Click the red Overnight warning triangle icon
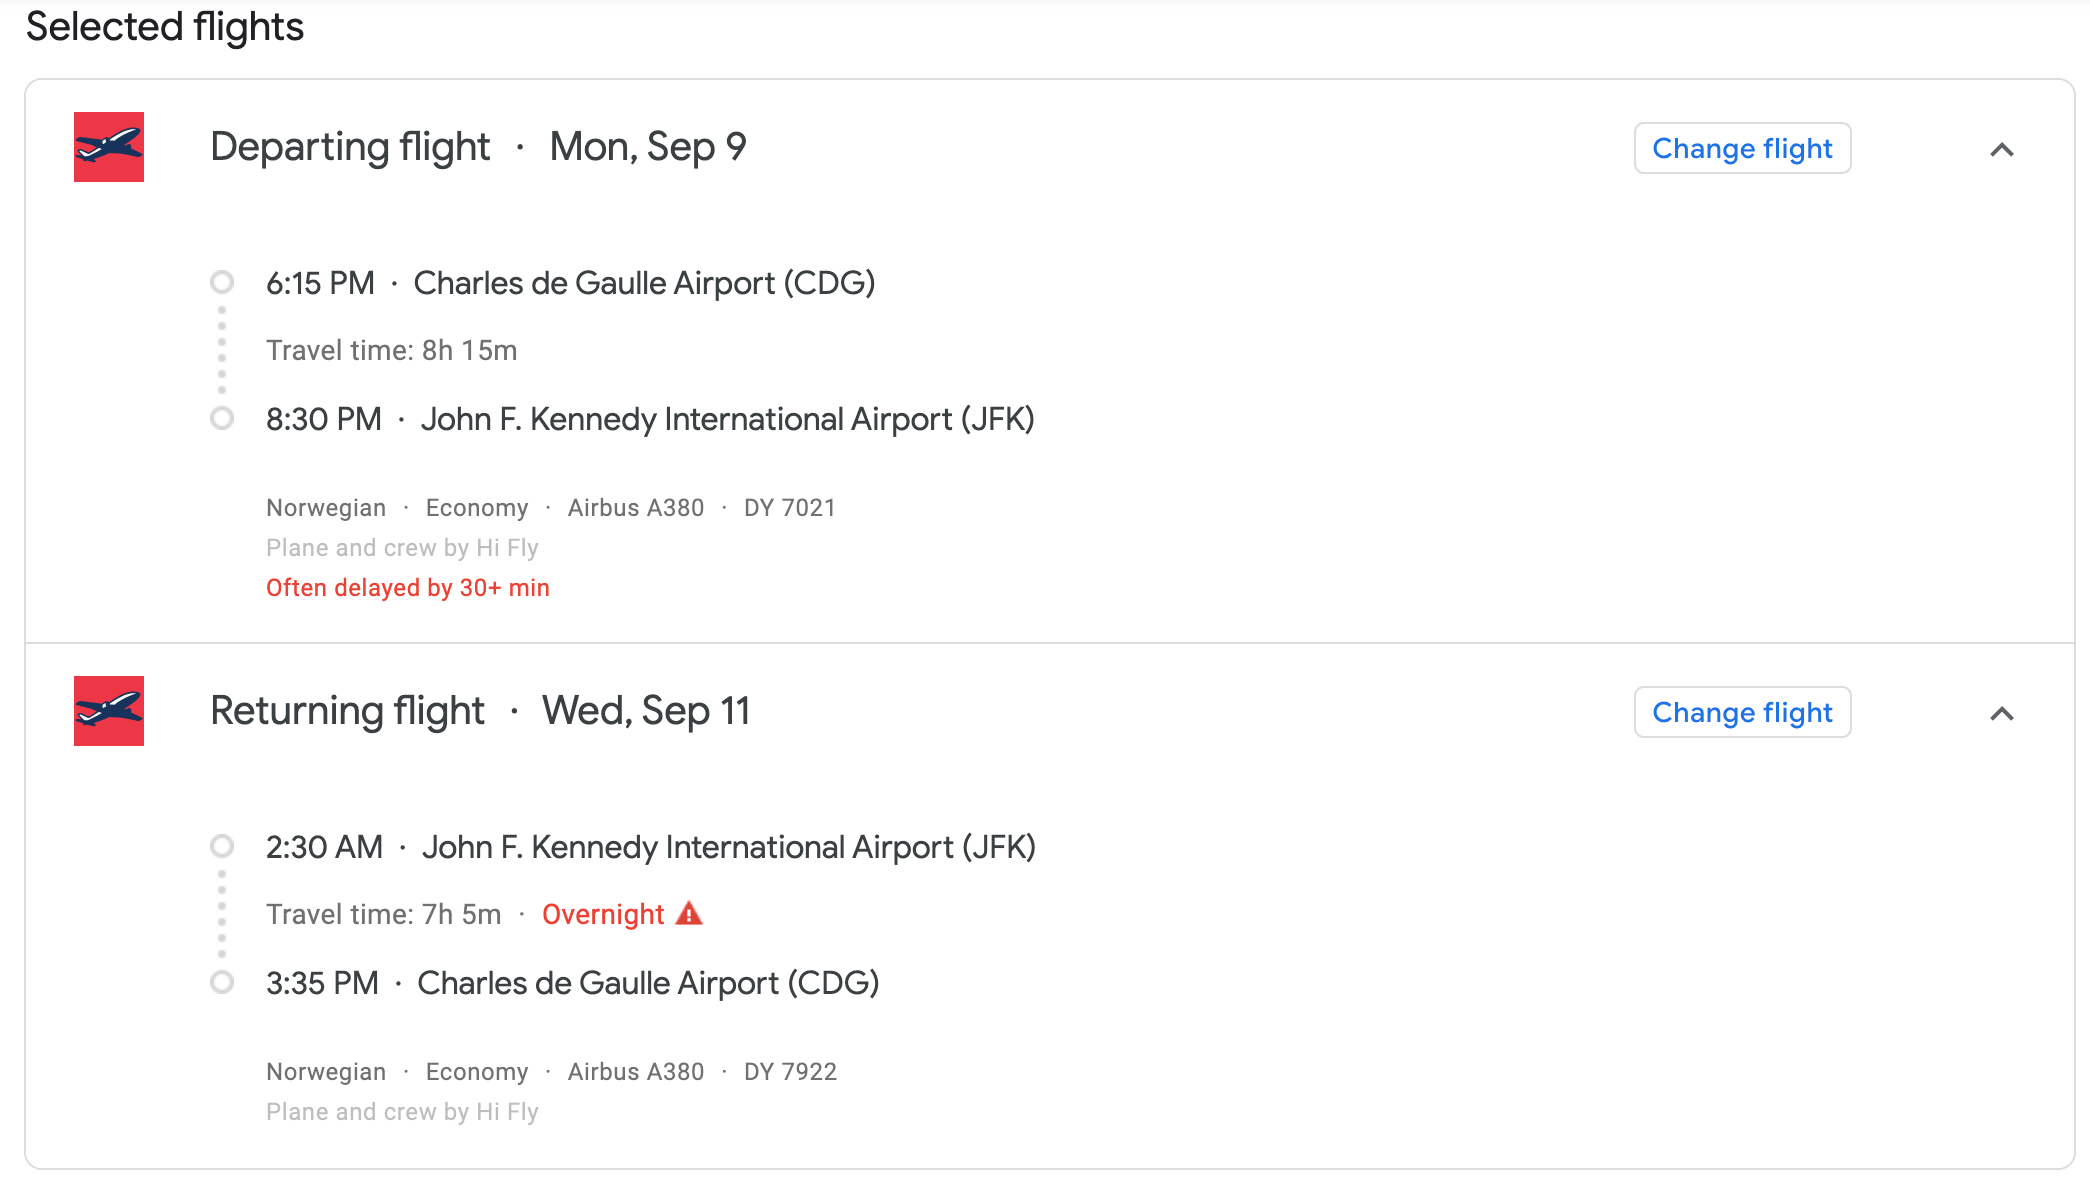The width and height of the screenshot is (2090, 1194). (x=689, y=913)
